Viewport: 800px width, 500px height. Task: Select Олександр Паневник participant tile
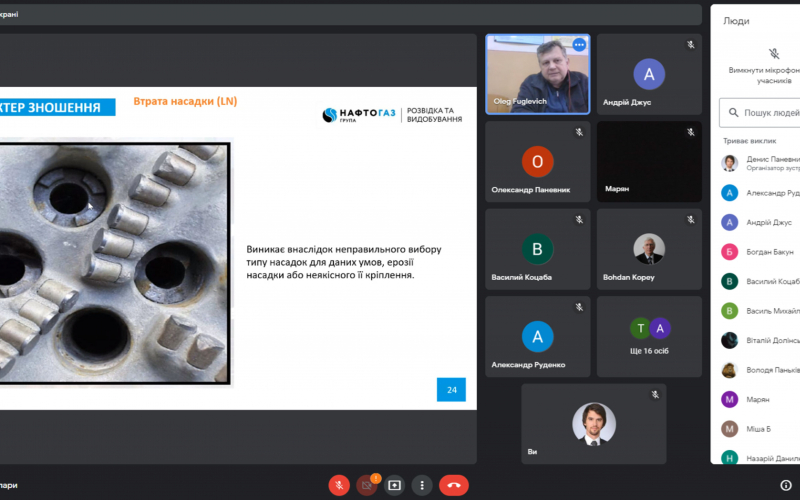pyautogui.click(x=538, y=162)
